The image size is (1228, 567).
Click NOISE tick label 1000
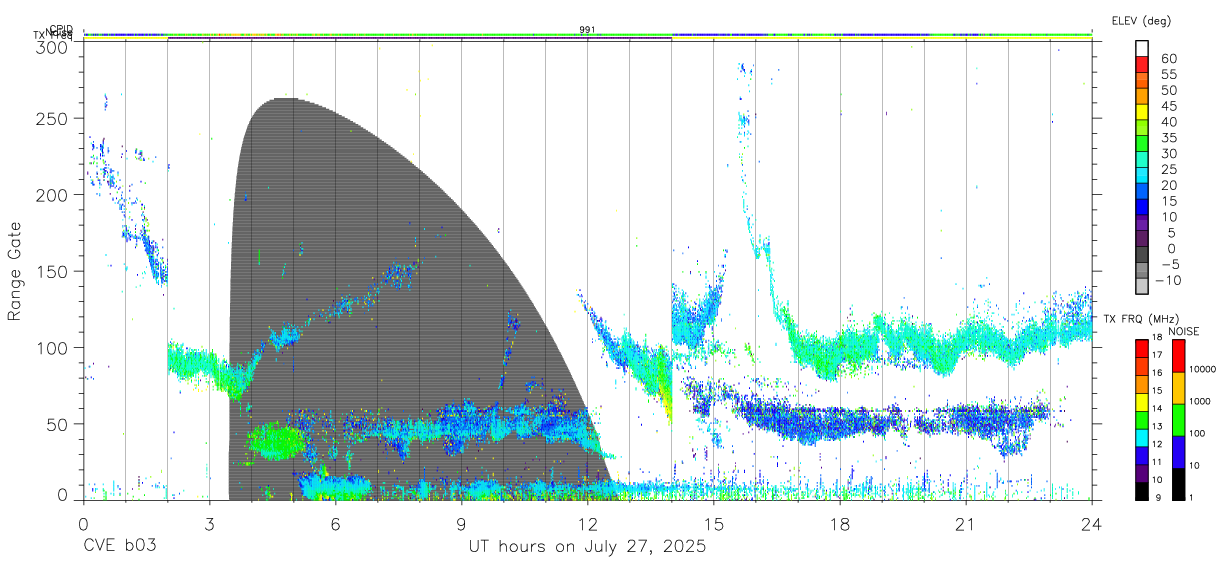[x=1200, y=401]
